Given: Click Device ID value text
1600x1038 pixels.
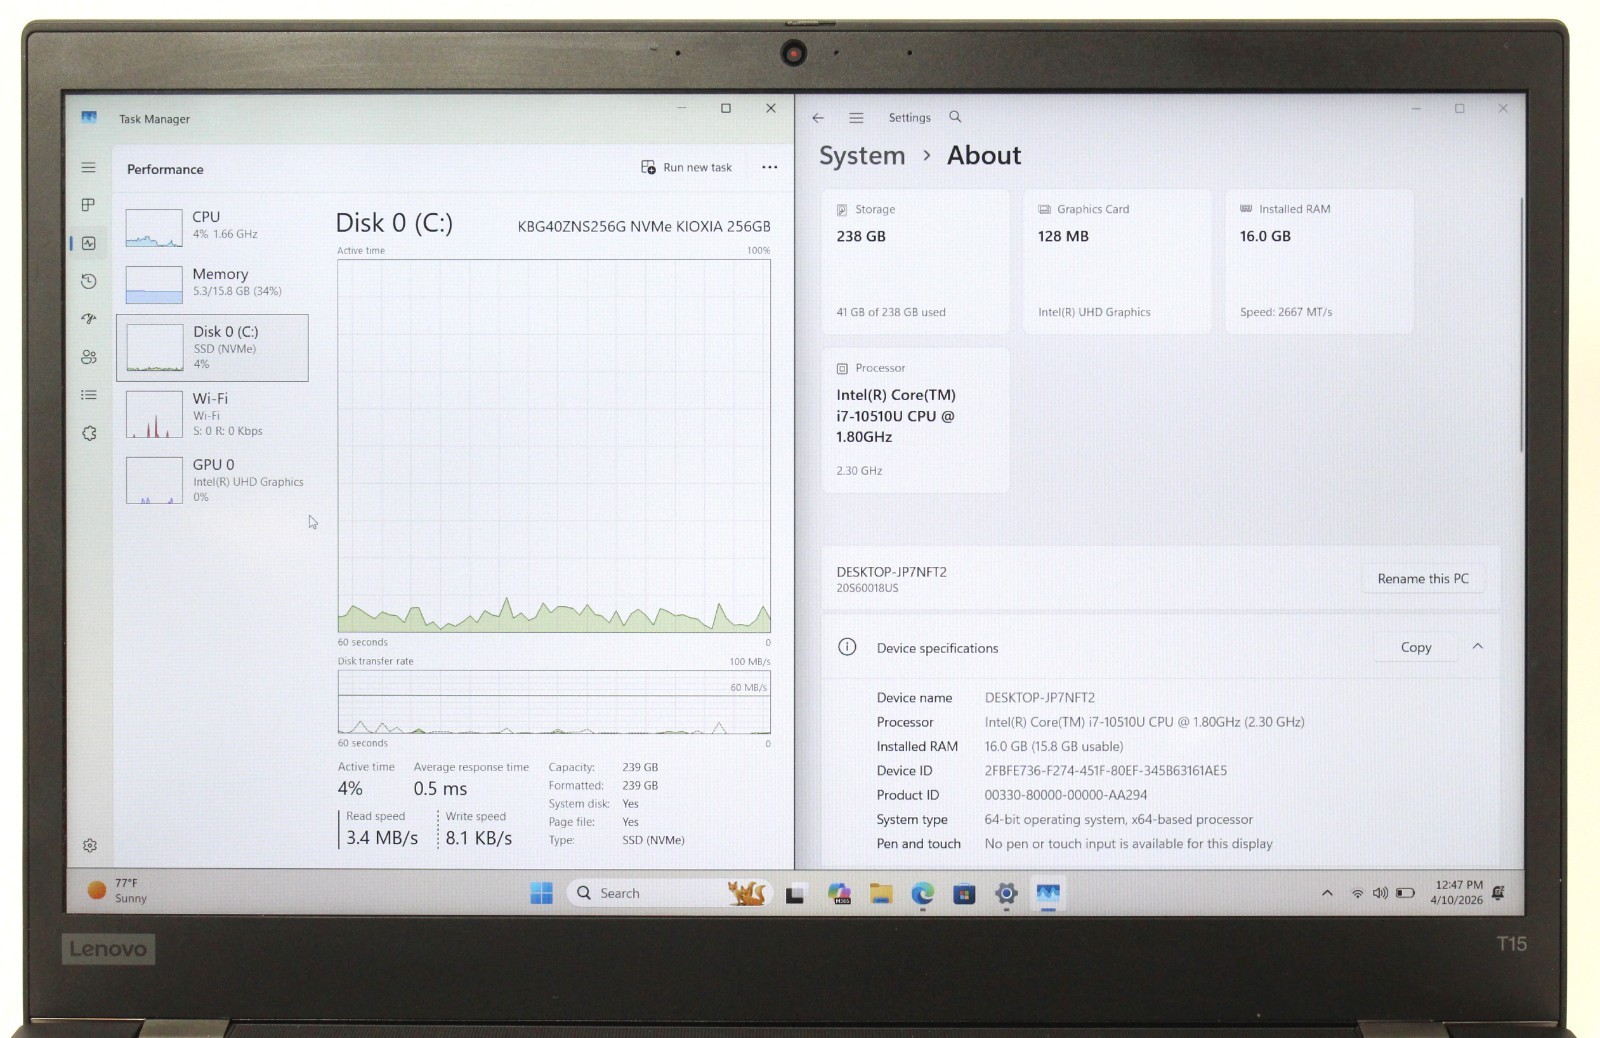Looking at the screenshot, I should (1105, 771).
